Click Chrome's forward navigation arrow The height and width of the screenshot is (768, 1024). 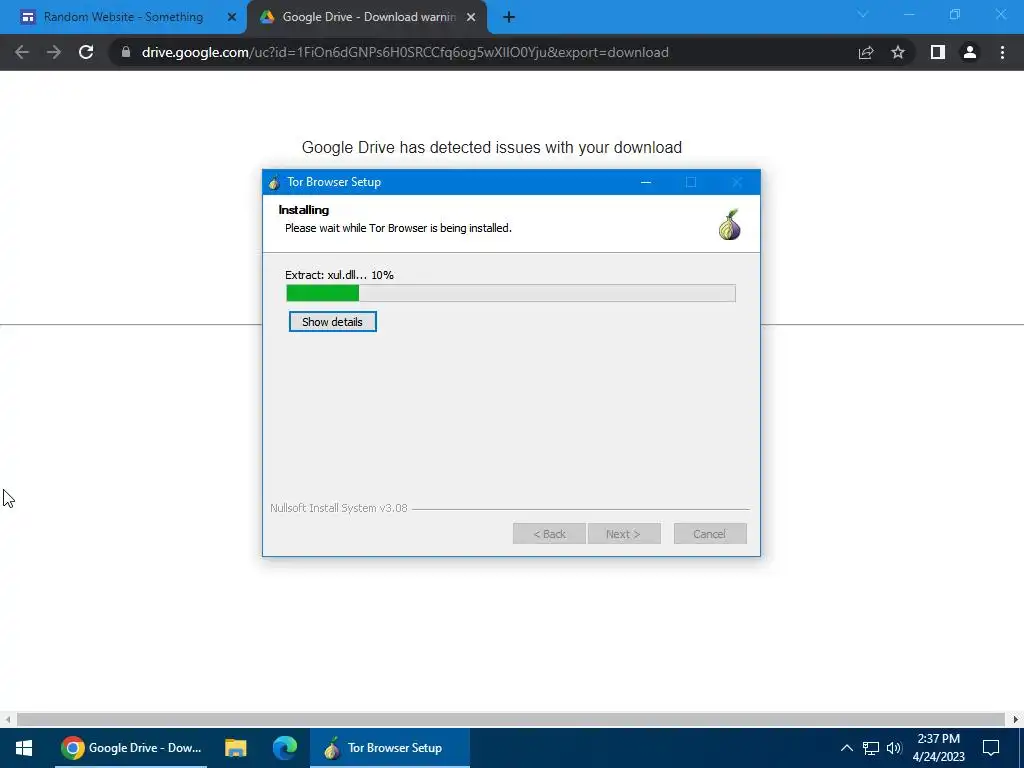(x=54, y=52)
